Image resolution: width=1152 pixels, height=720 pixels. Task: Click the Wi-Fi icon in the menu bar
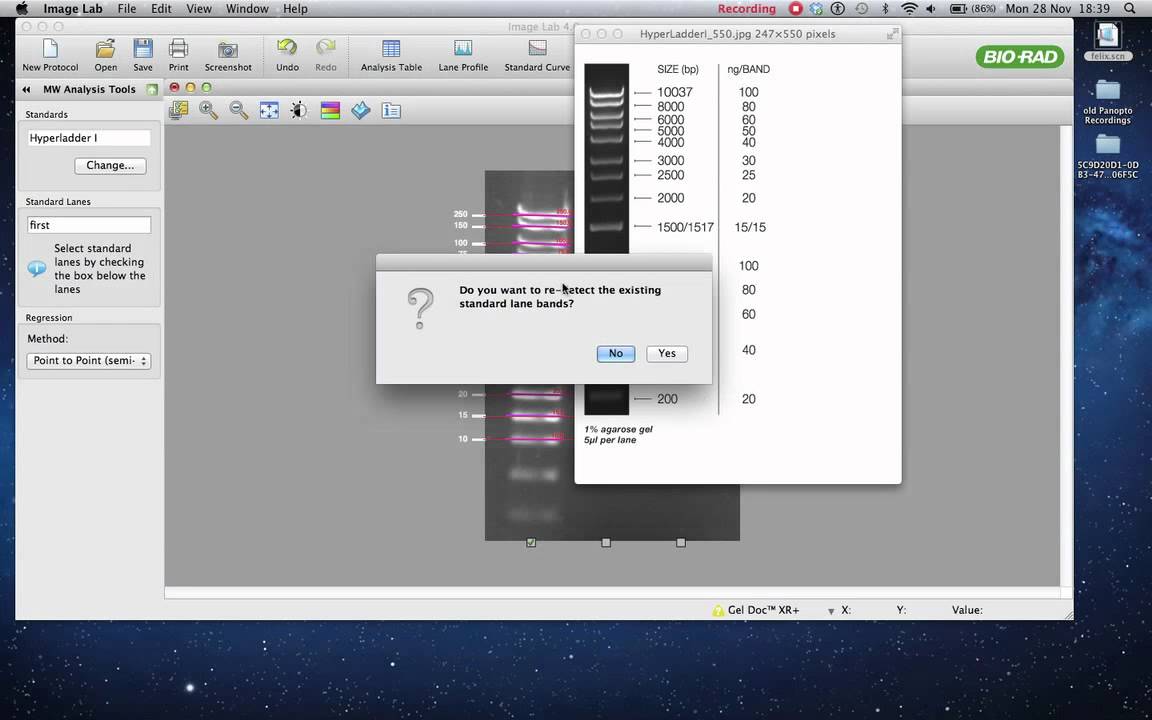[x=910, y=9]
